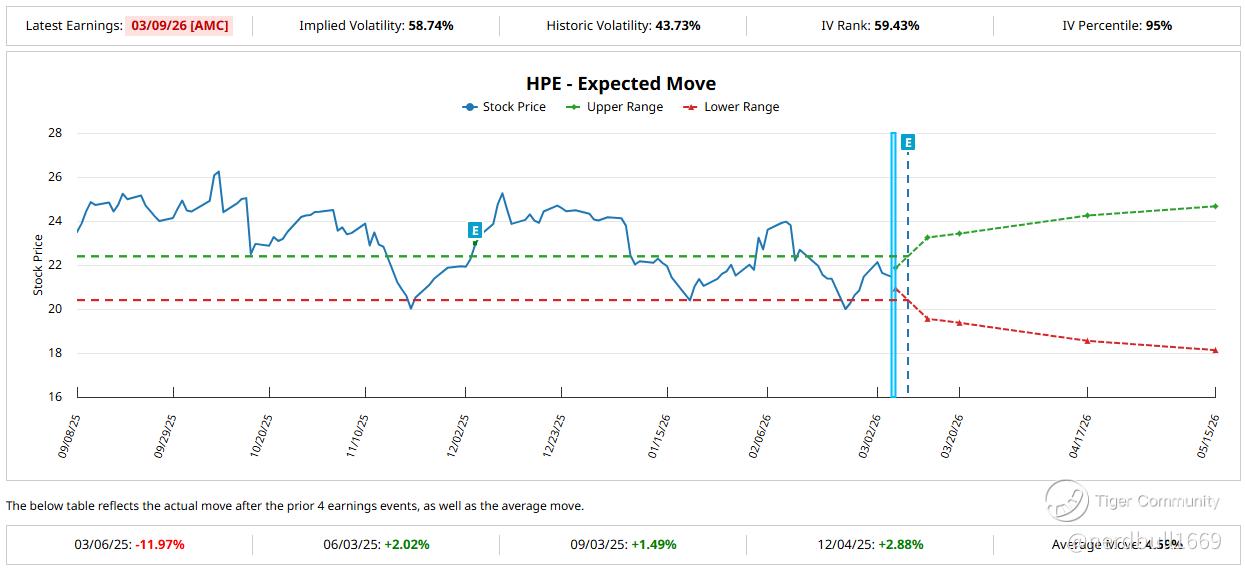Select the 12/04/25 +2.88% earnings move
The height and width of the screenshot is (569, 1245).
[869, 545]
